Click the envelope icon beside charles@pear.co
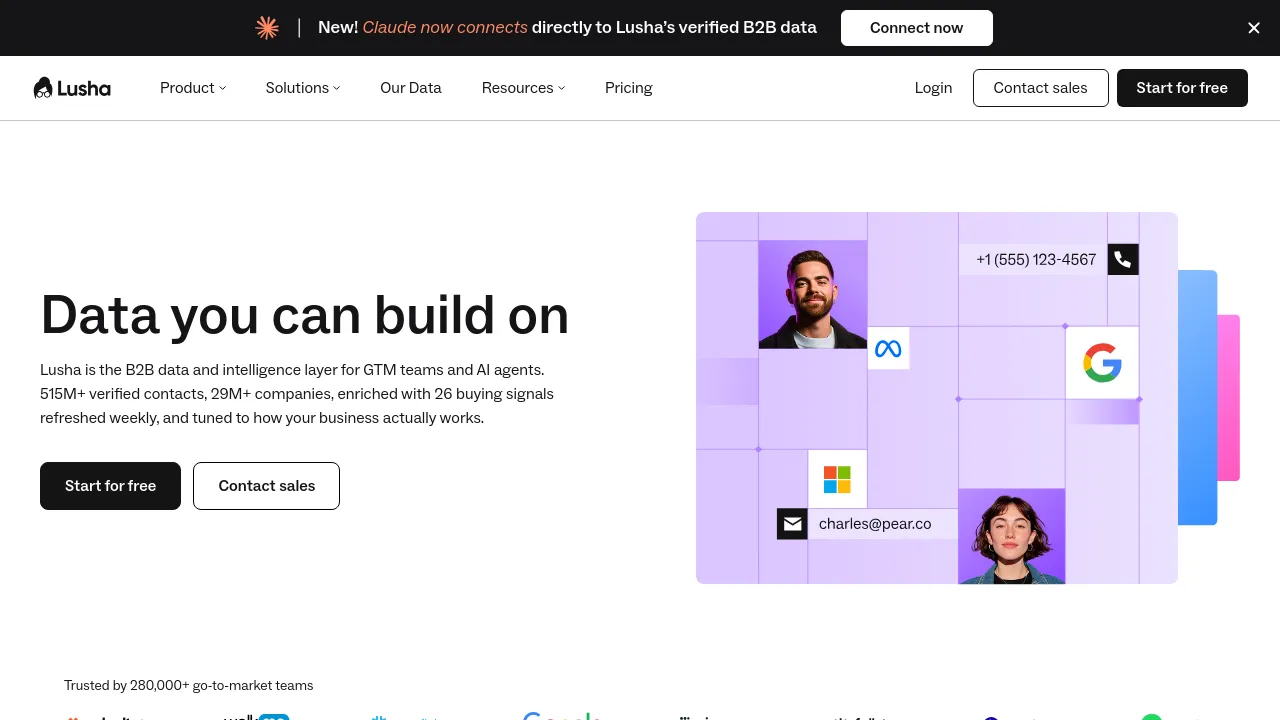 pos(792,524)
